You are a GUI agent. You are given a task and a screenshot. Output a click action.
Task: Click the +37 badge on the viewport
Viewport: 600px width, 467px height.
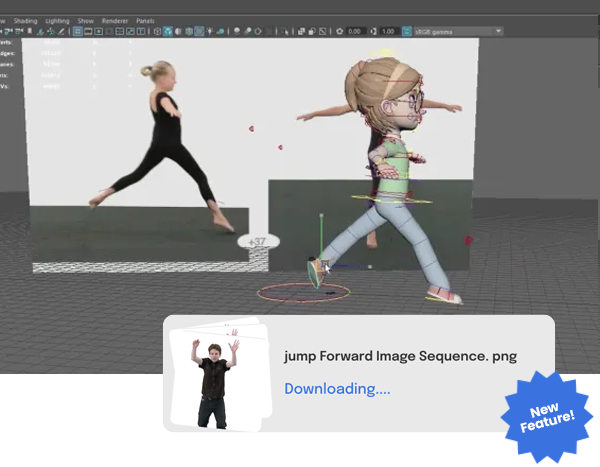(x=258, y=242)
